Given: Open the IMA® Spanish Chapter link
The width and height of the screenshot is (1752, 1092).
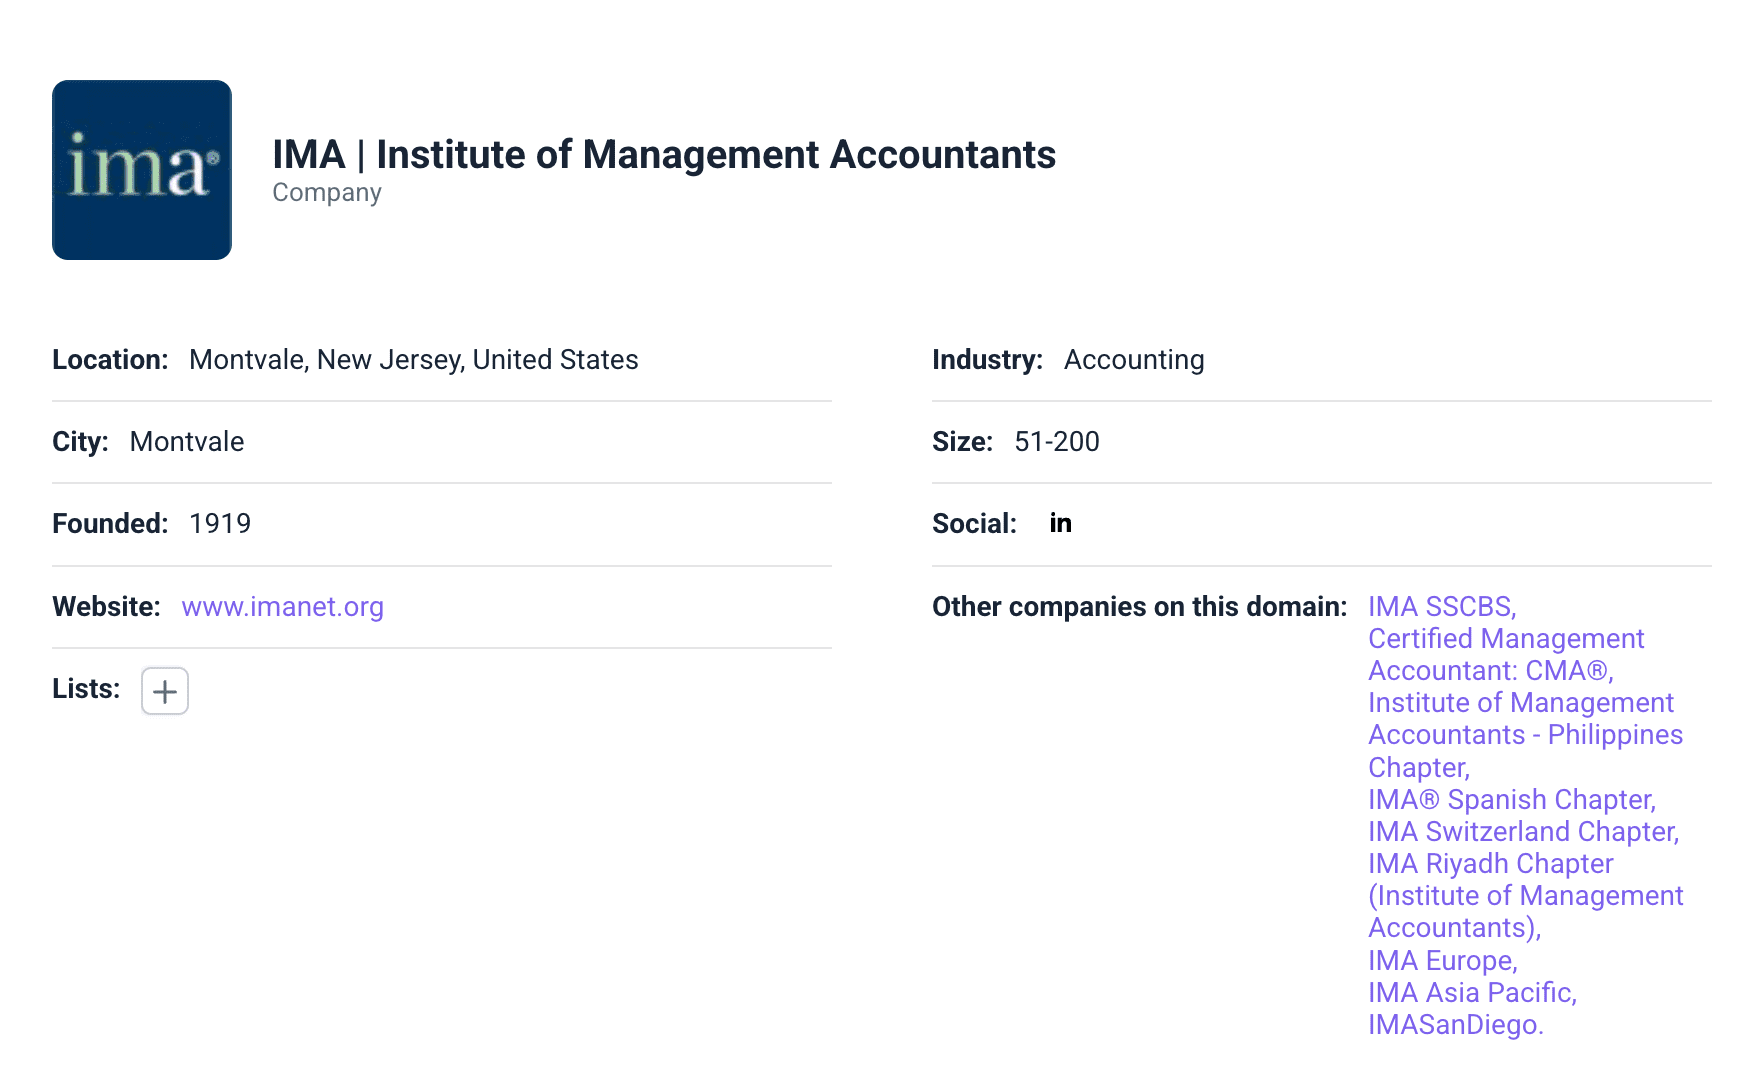Looking at the screenshot, I should tap(1512, 800).
